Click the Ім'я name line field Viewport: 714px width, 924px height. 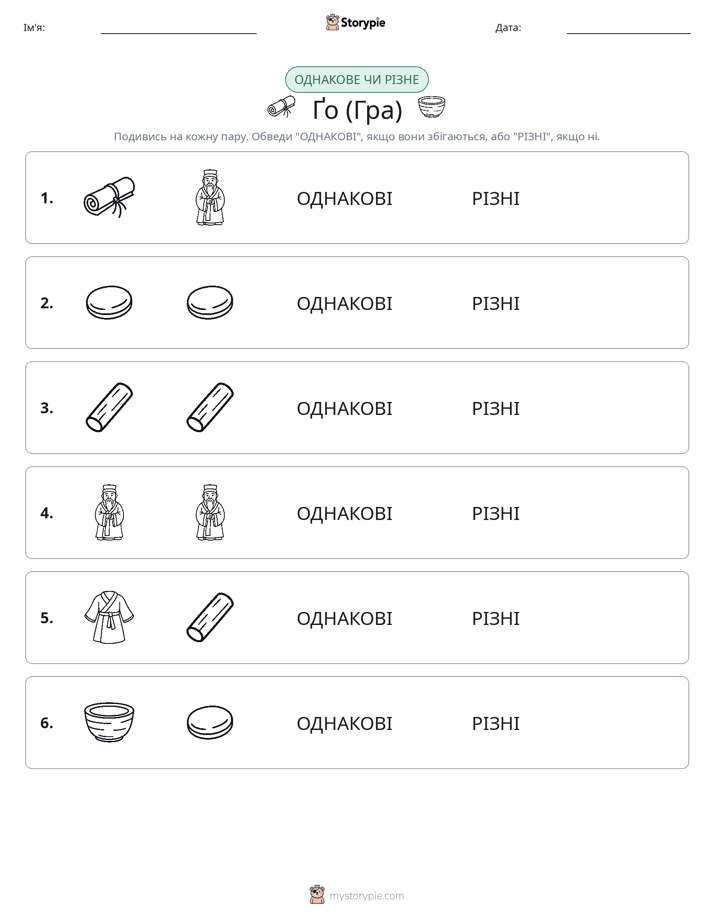tap(178, 28)
